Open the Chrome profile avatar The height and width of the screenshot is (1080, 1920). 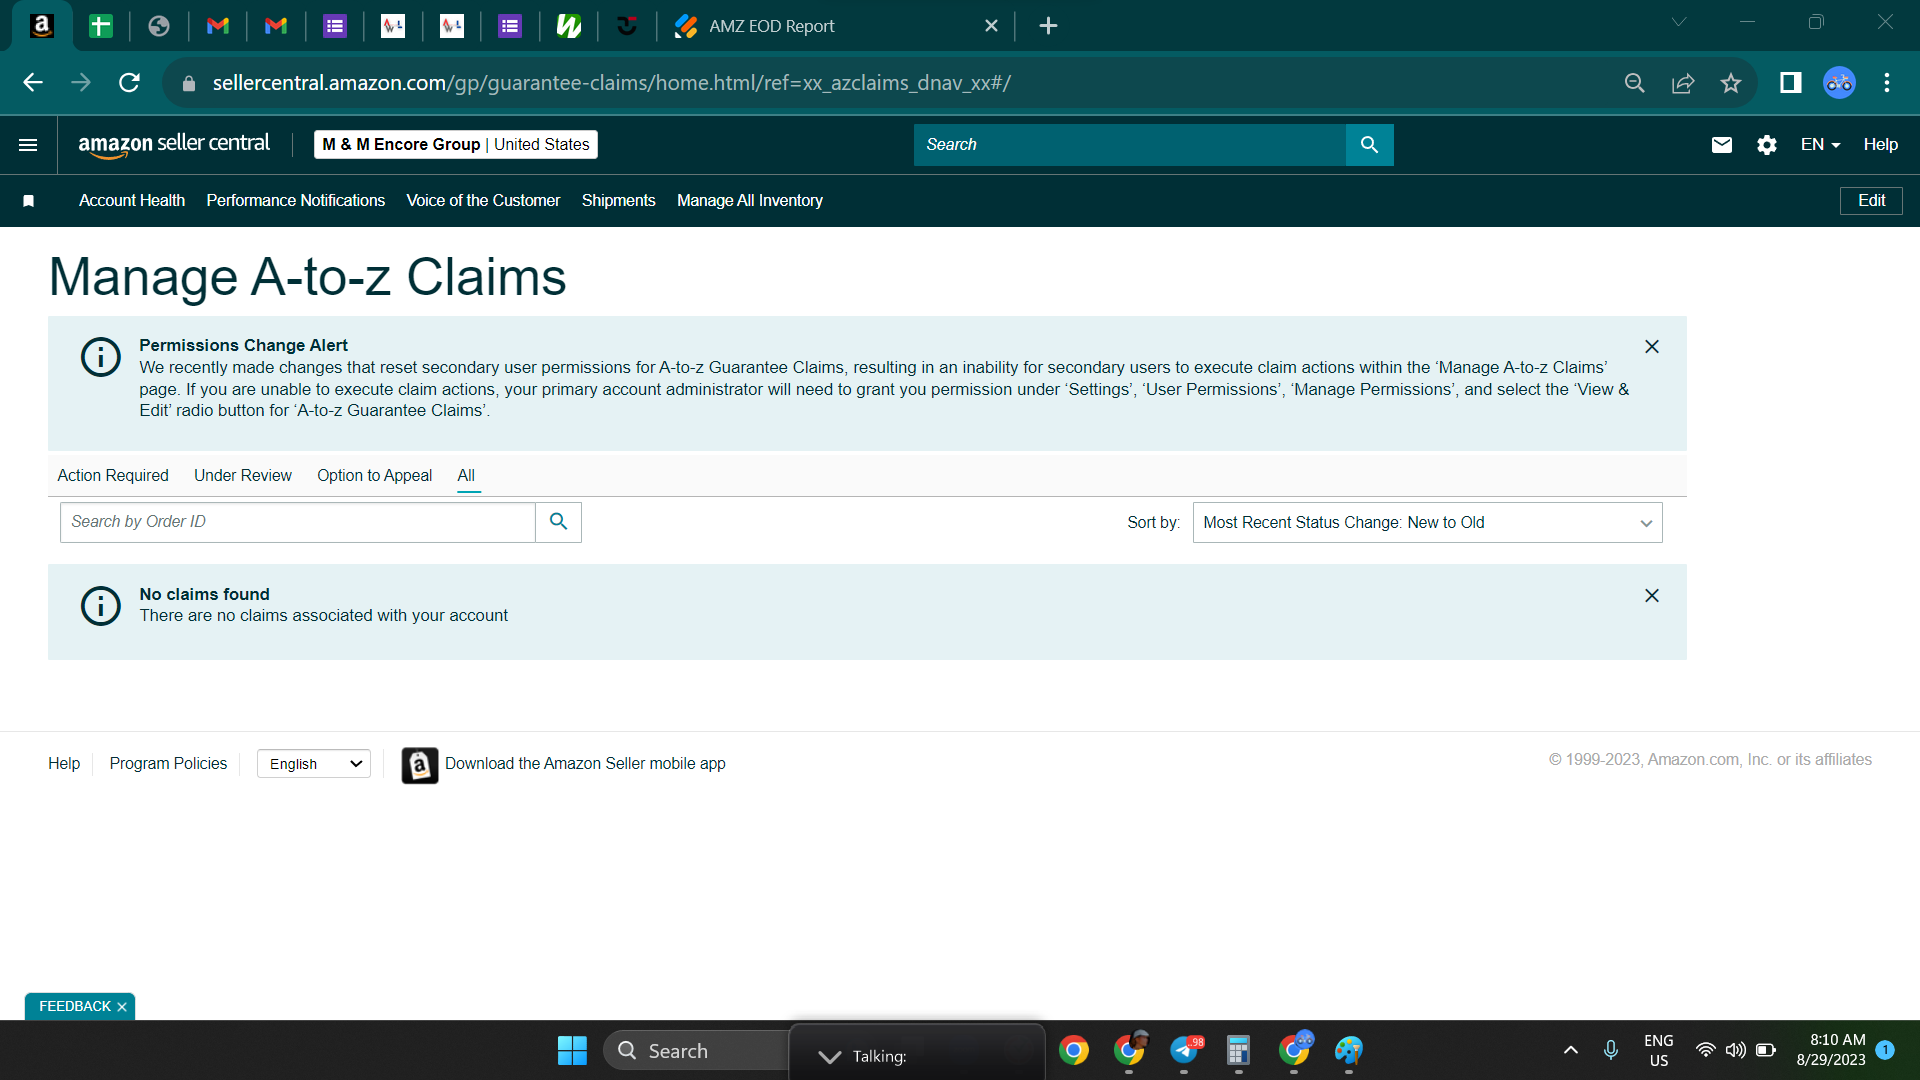(x=1839, y=83)
